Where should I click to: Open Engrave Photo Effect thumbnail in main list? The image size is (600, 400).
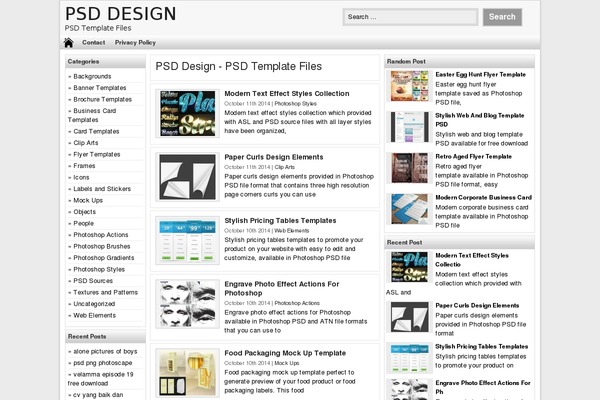(187, 301)
